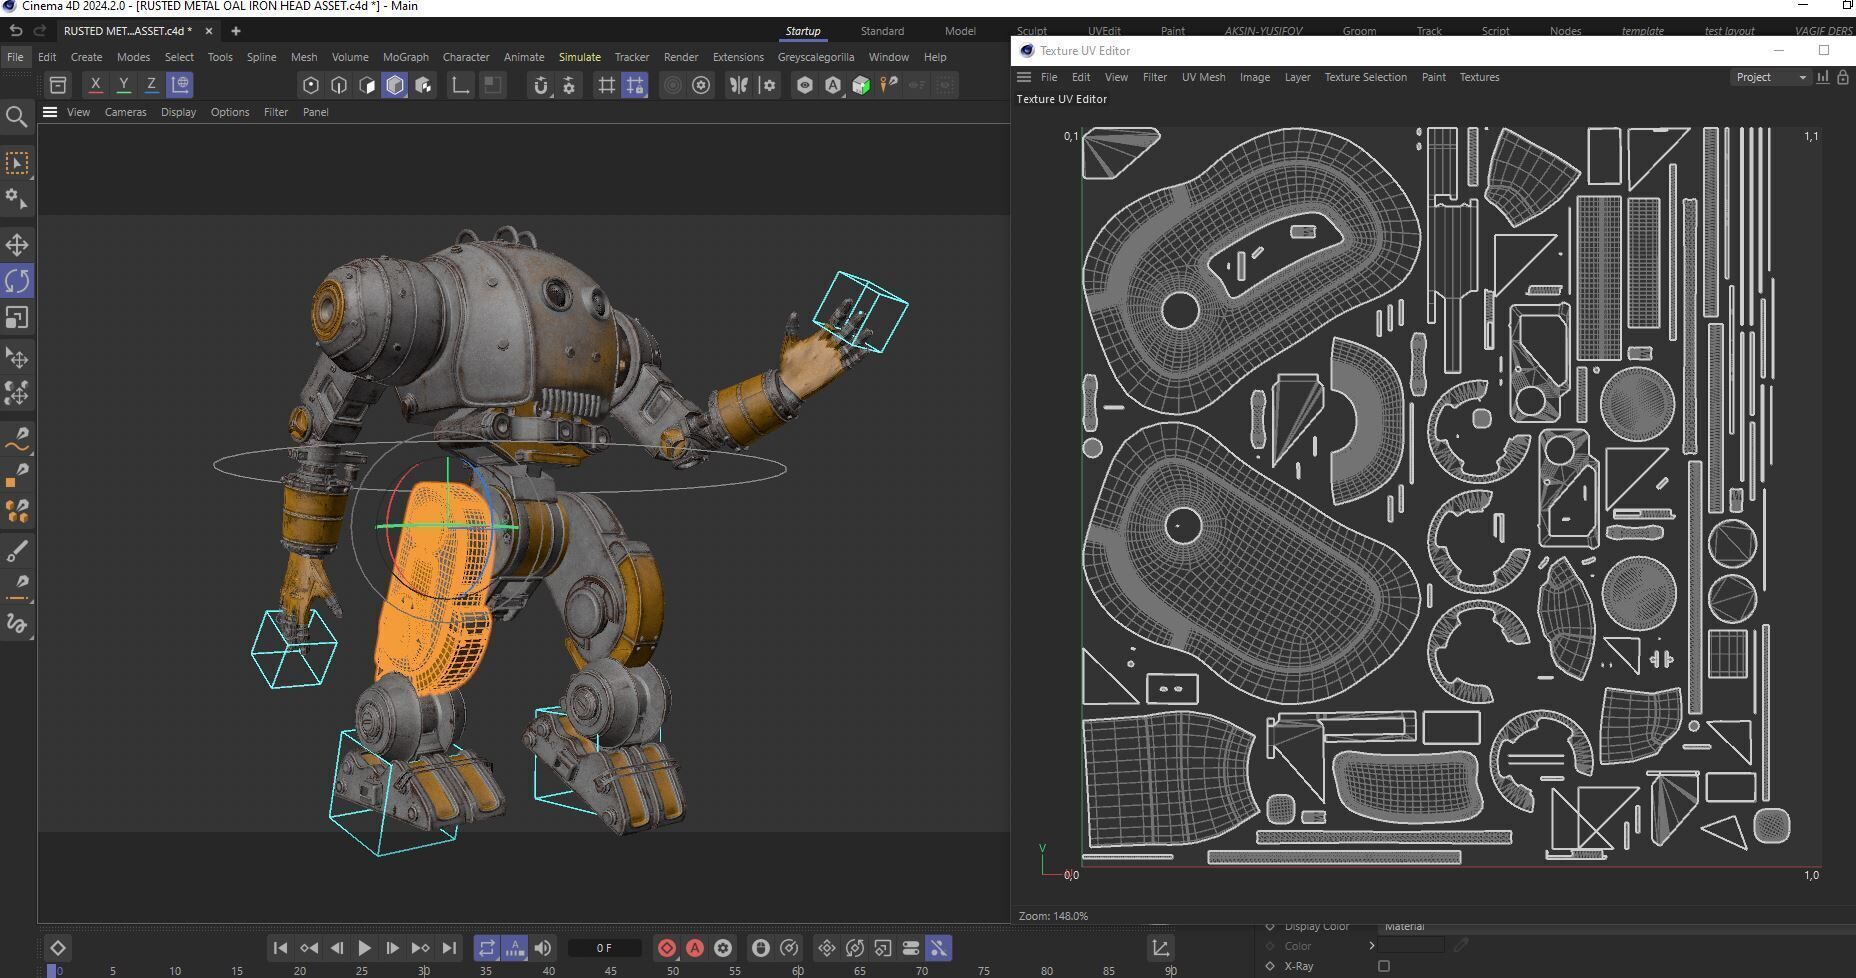Select the Rotate tool in left toolbar
Image resolution: width=1856 pixels, height=978 pixels.
(17, 281)
